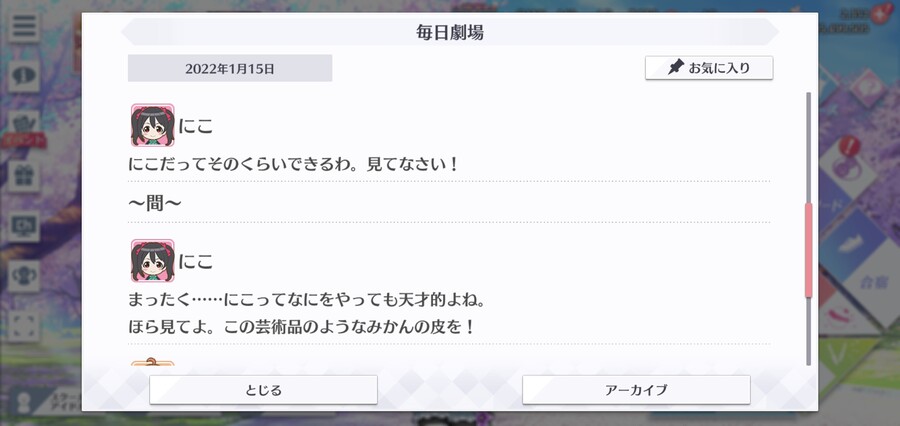Click the とじる button
This screenshot has height=426, width=900.
(263, 390)
